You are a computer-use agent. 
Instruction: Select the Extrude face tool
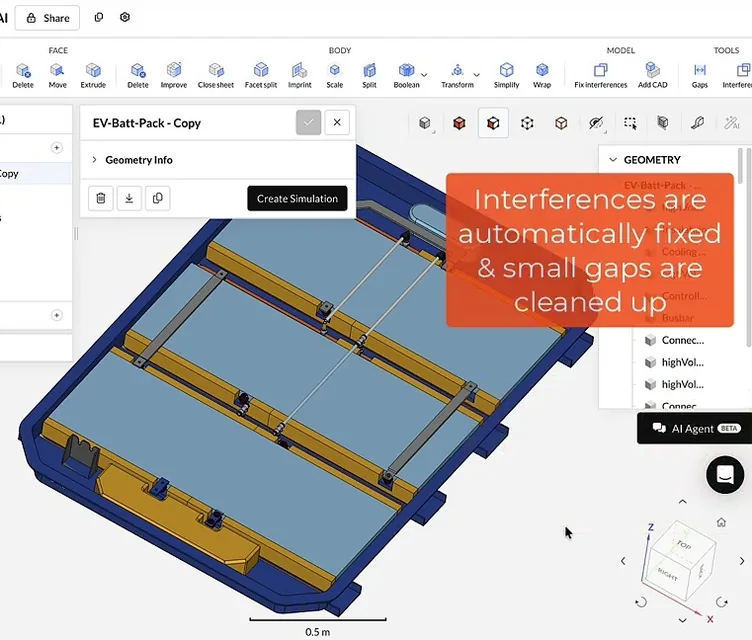click(93, 75)
